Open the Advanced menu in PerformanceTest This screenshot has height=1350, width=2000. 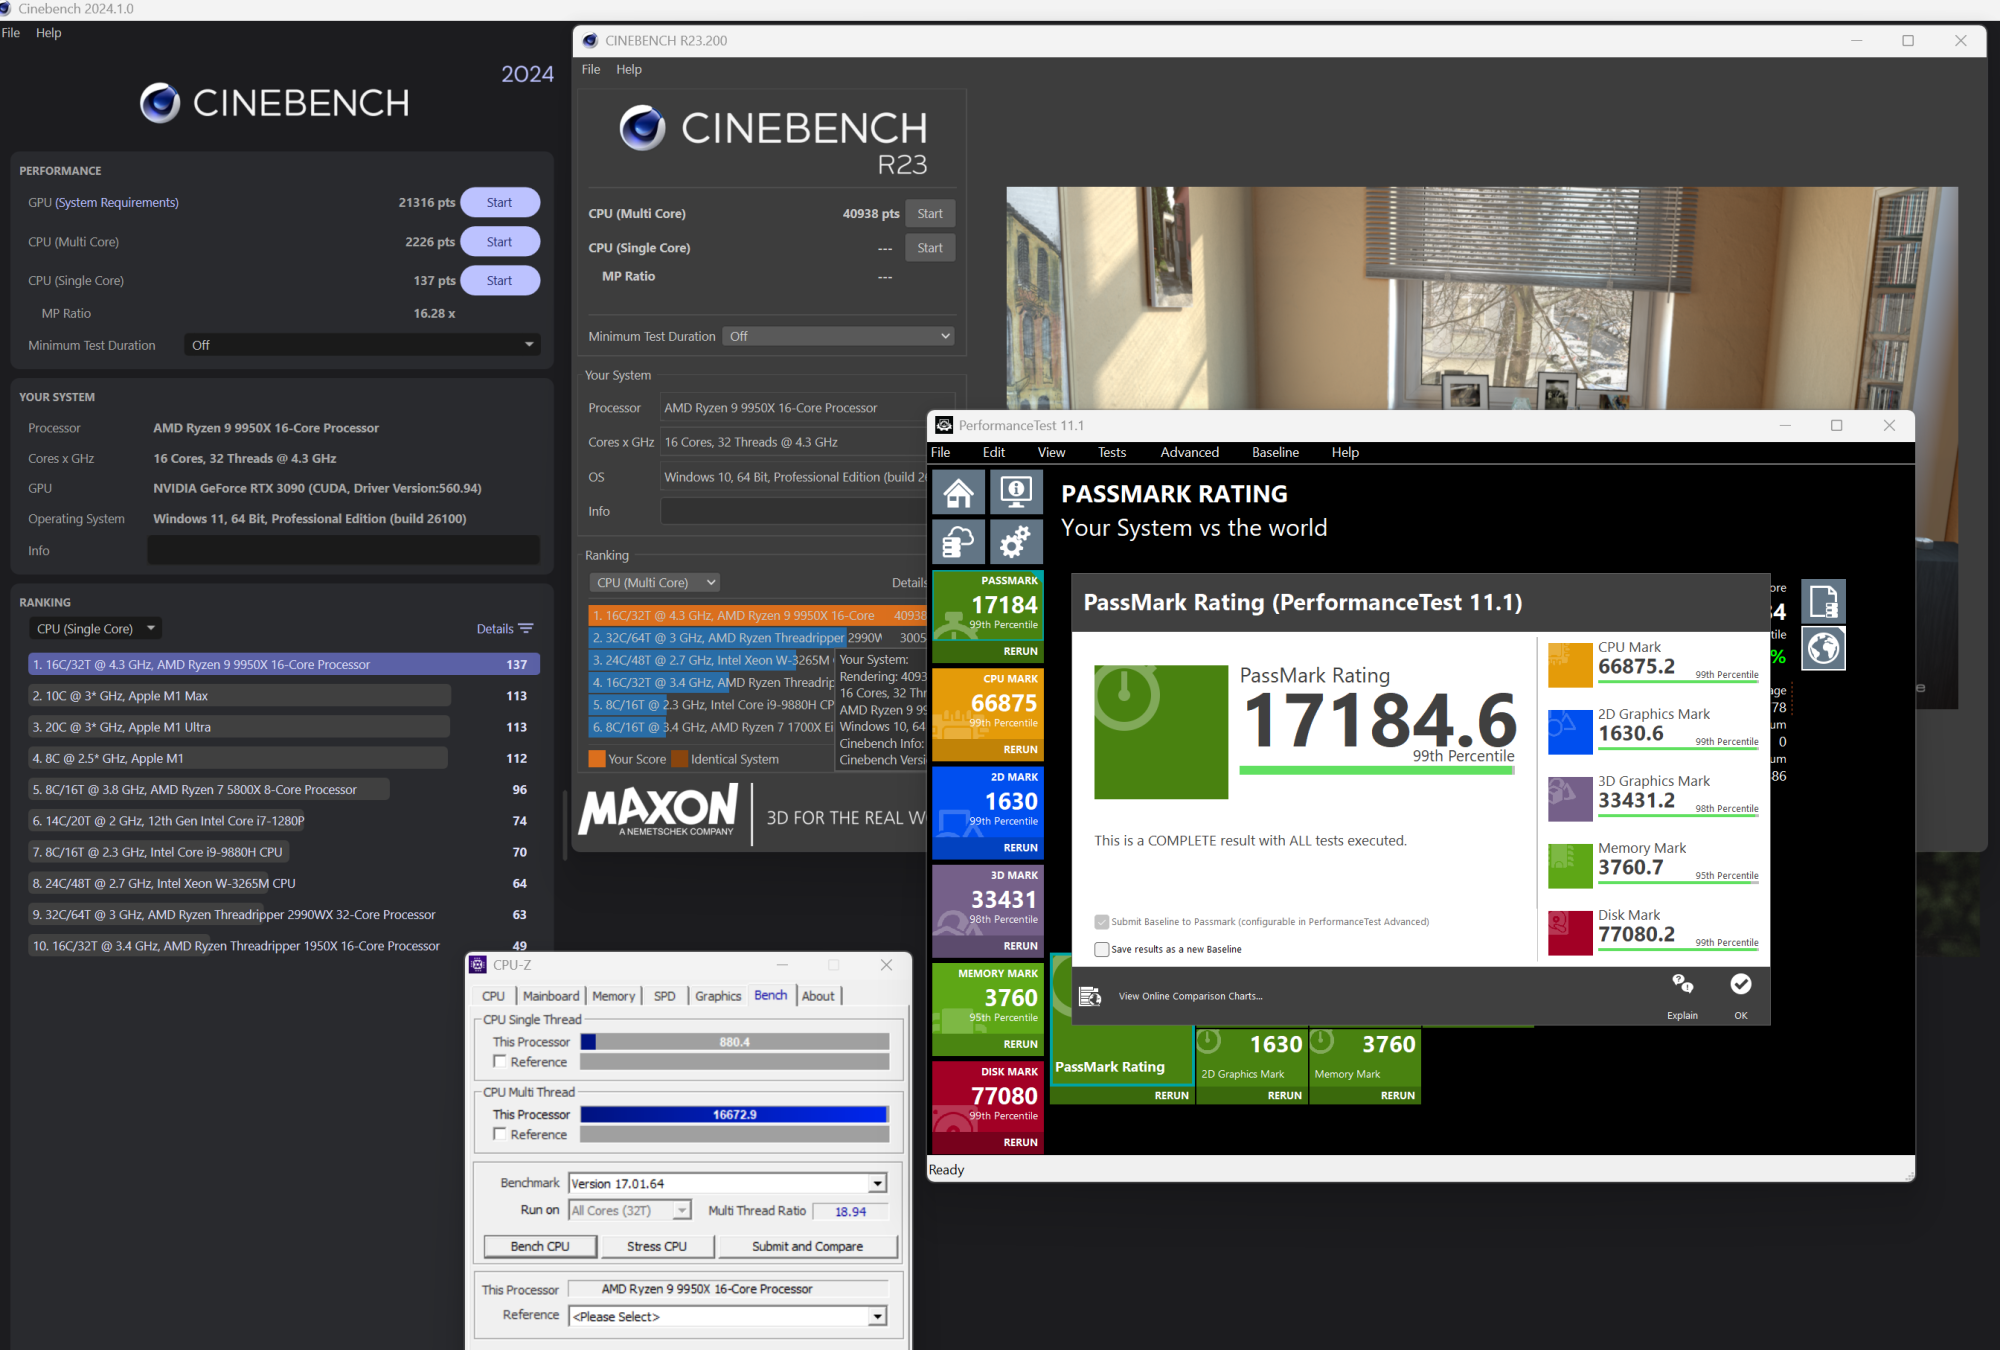(1190, 453)
